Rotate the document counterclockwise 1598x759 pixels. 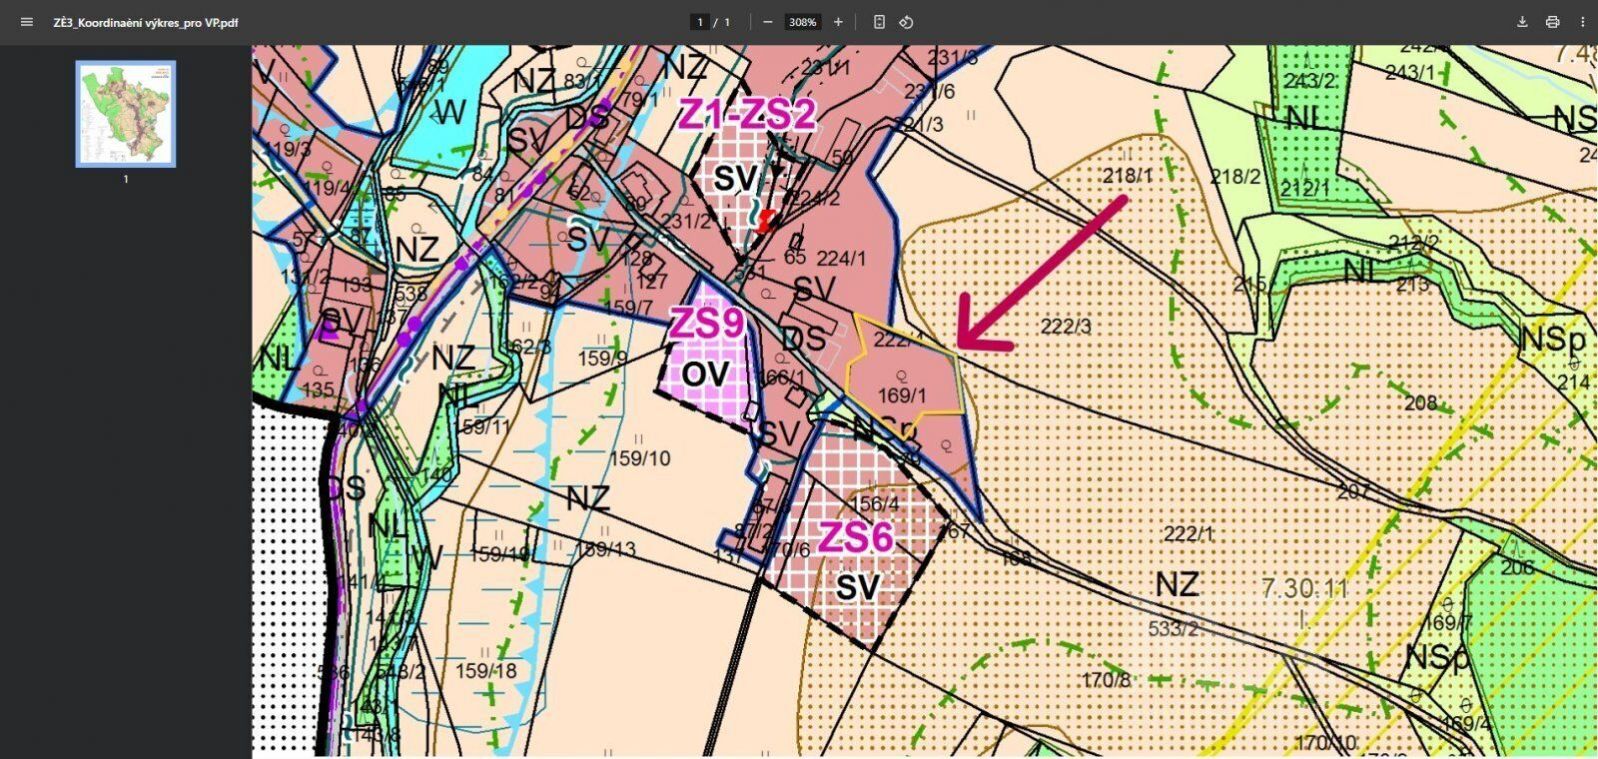906,22
